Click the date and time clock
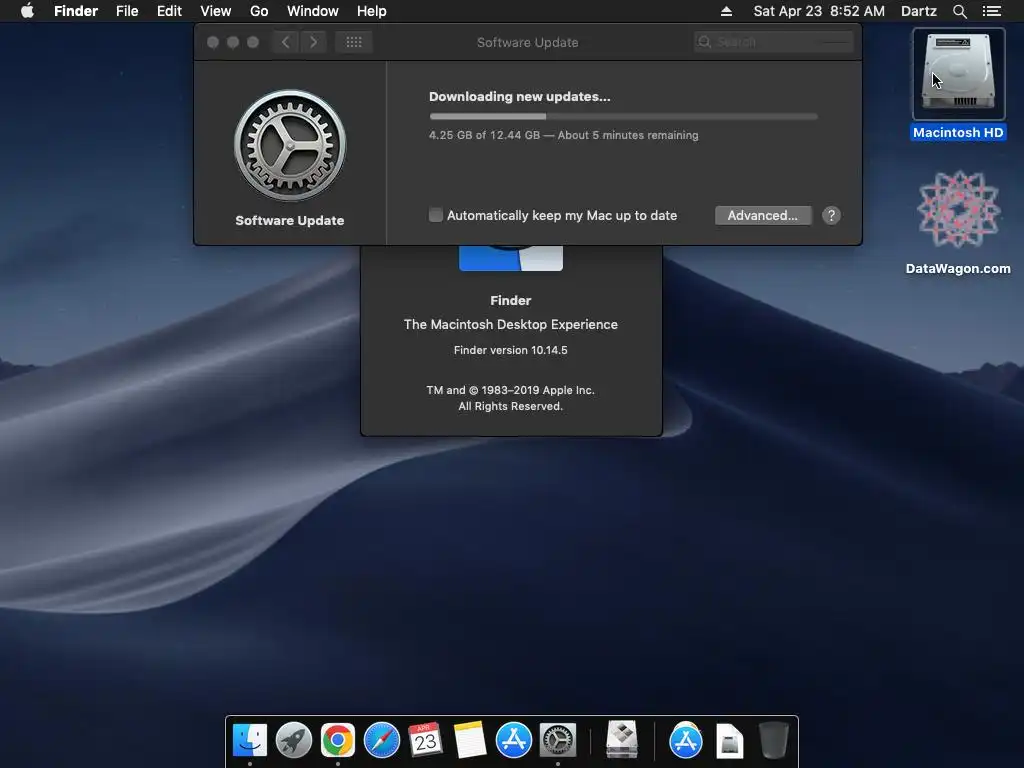Screen dimensions: 1024x768 [819, 11]
